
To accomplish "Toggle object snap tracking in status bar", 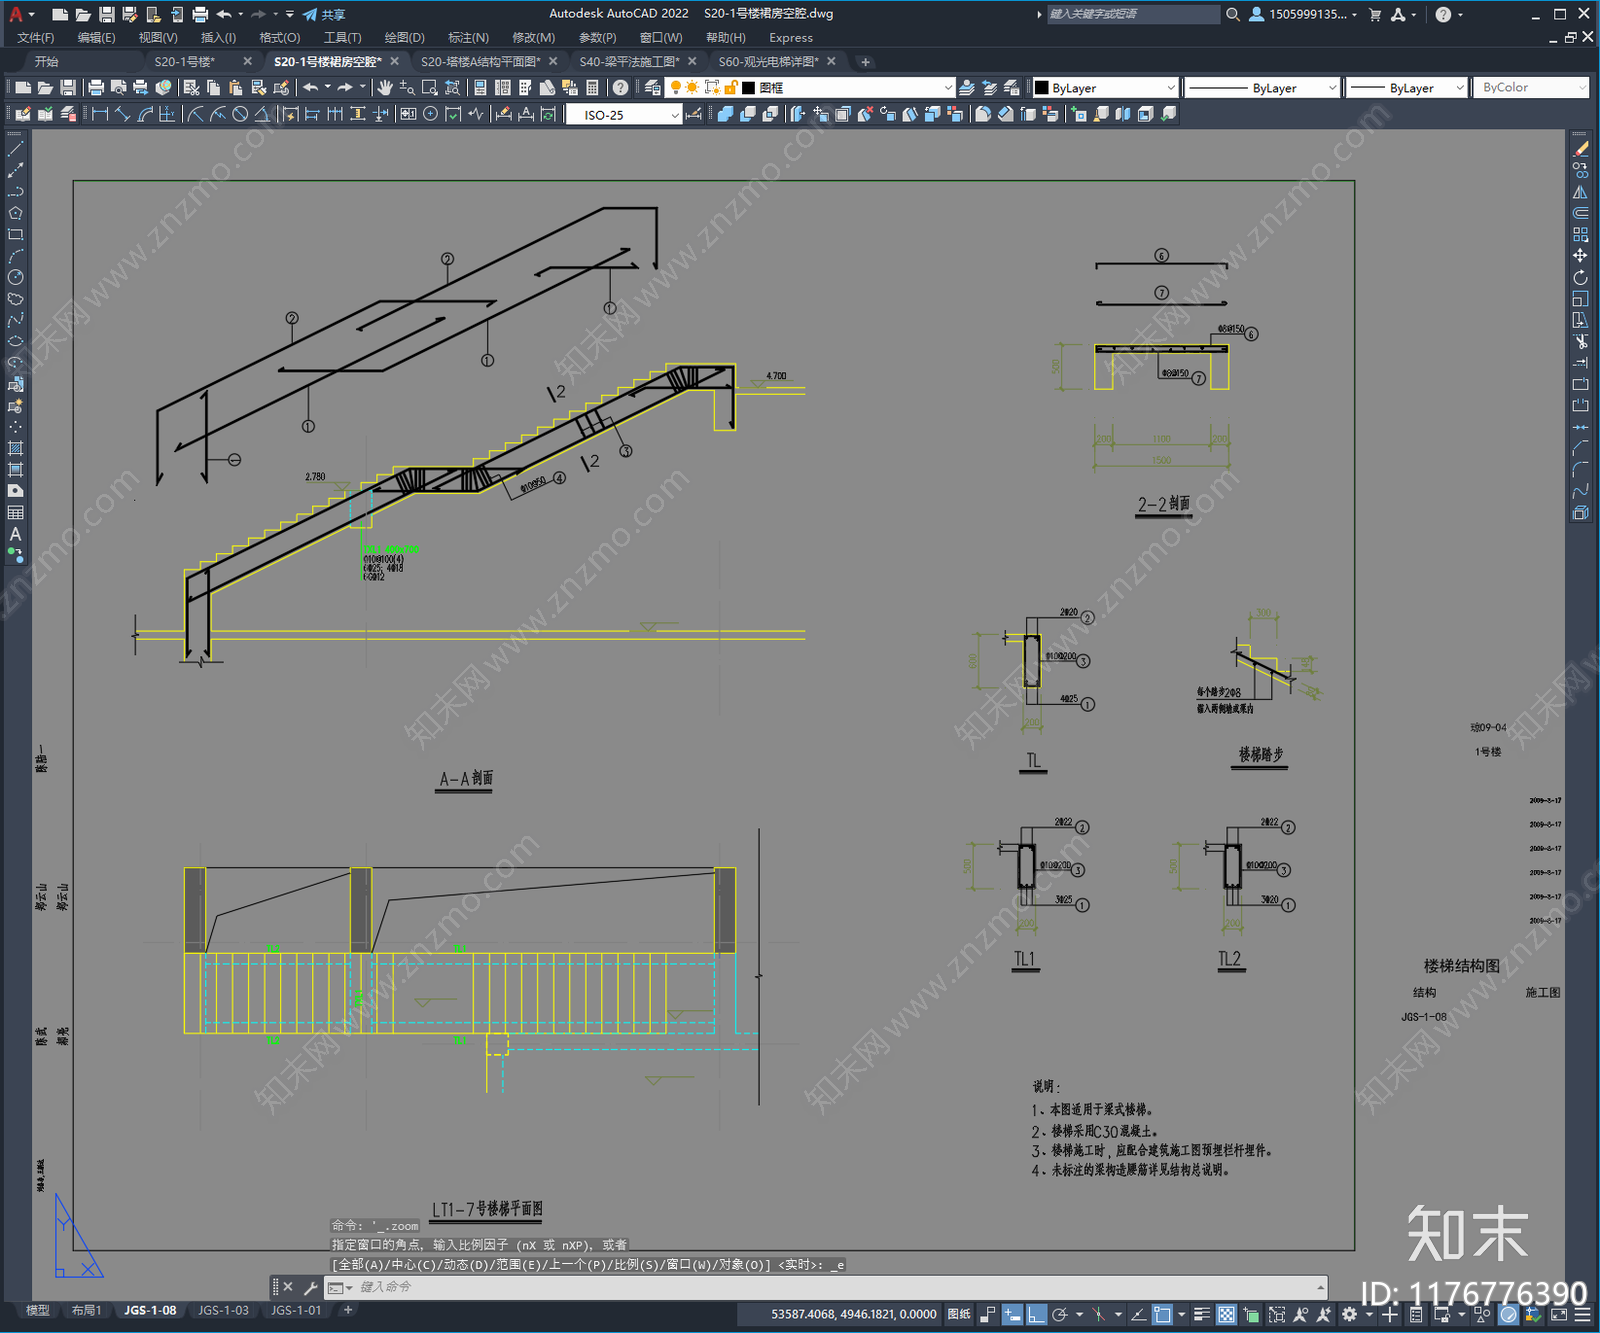I will (x=1138, y=1314).
